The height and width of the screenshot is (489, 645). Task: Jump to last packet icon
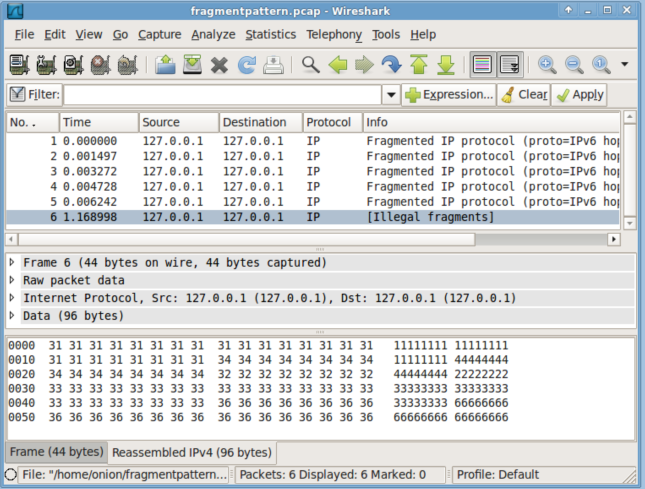click(x=446, y=65)
